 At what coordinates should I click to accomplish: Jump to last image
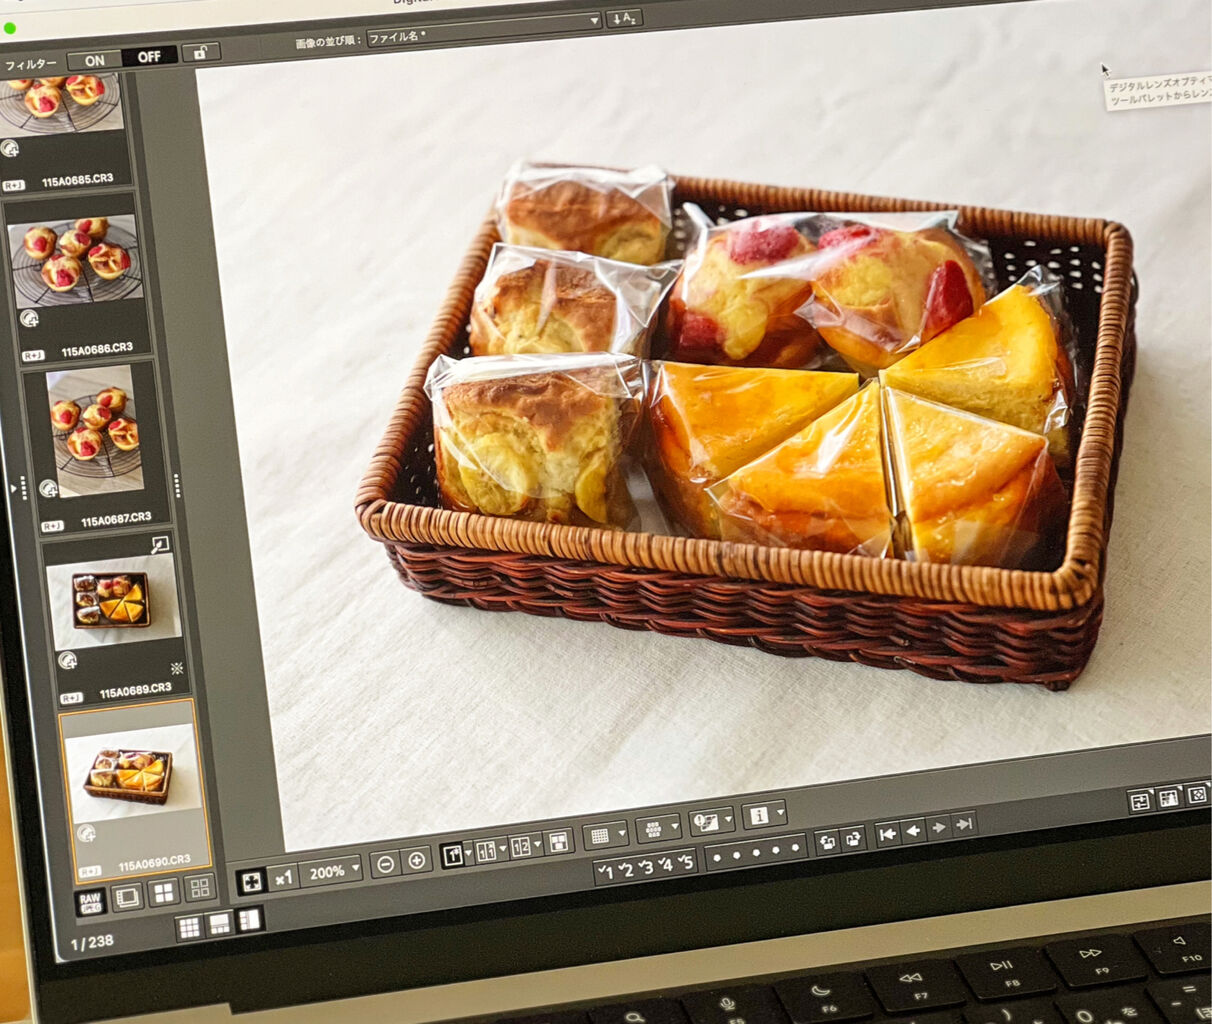(x=963, y=825)
